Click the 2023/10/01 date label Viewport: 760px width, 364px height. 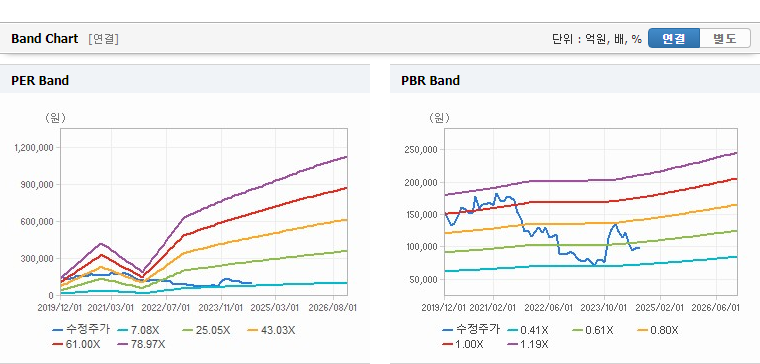[605, 307]
